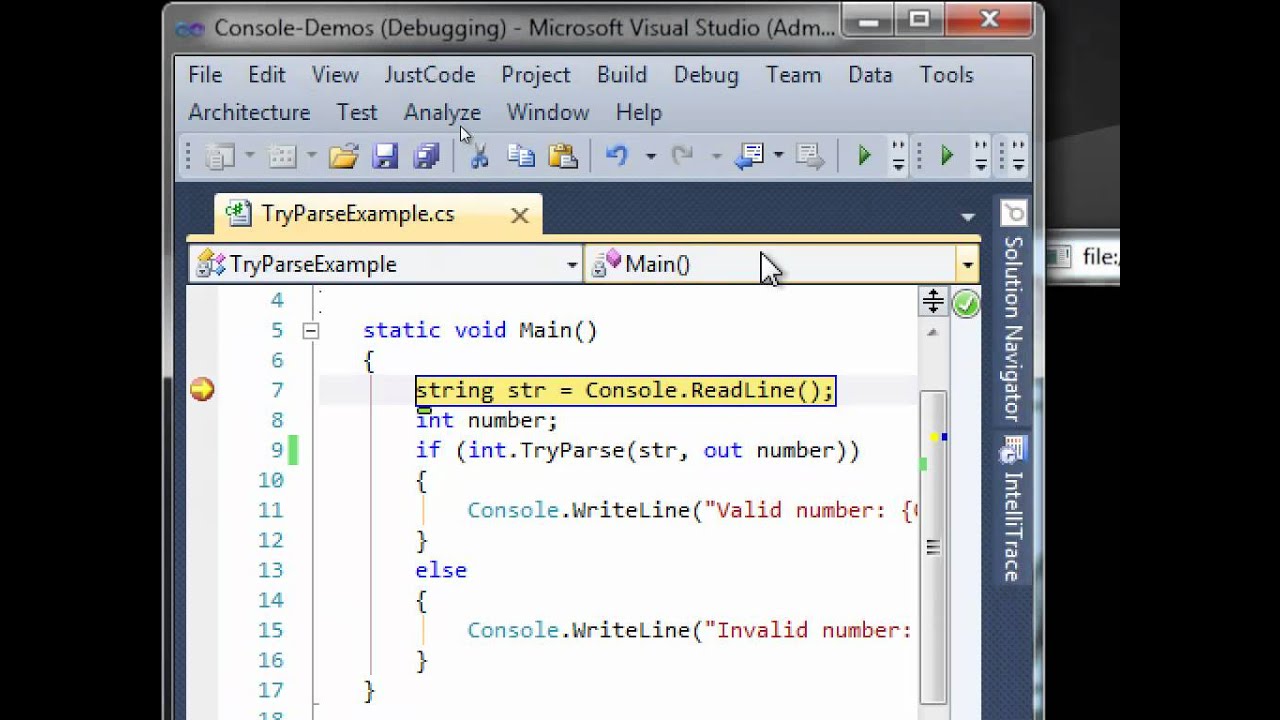Open the Data menu
The width and height of the screenshot is (1280, 720).
tap(870, 75)
